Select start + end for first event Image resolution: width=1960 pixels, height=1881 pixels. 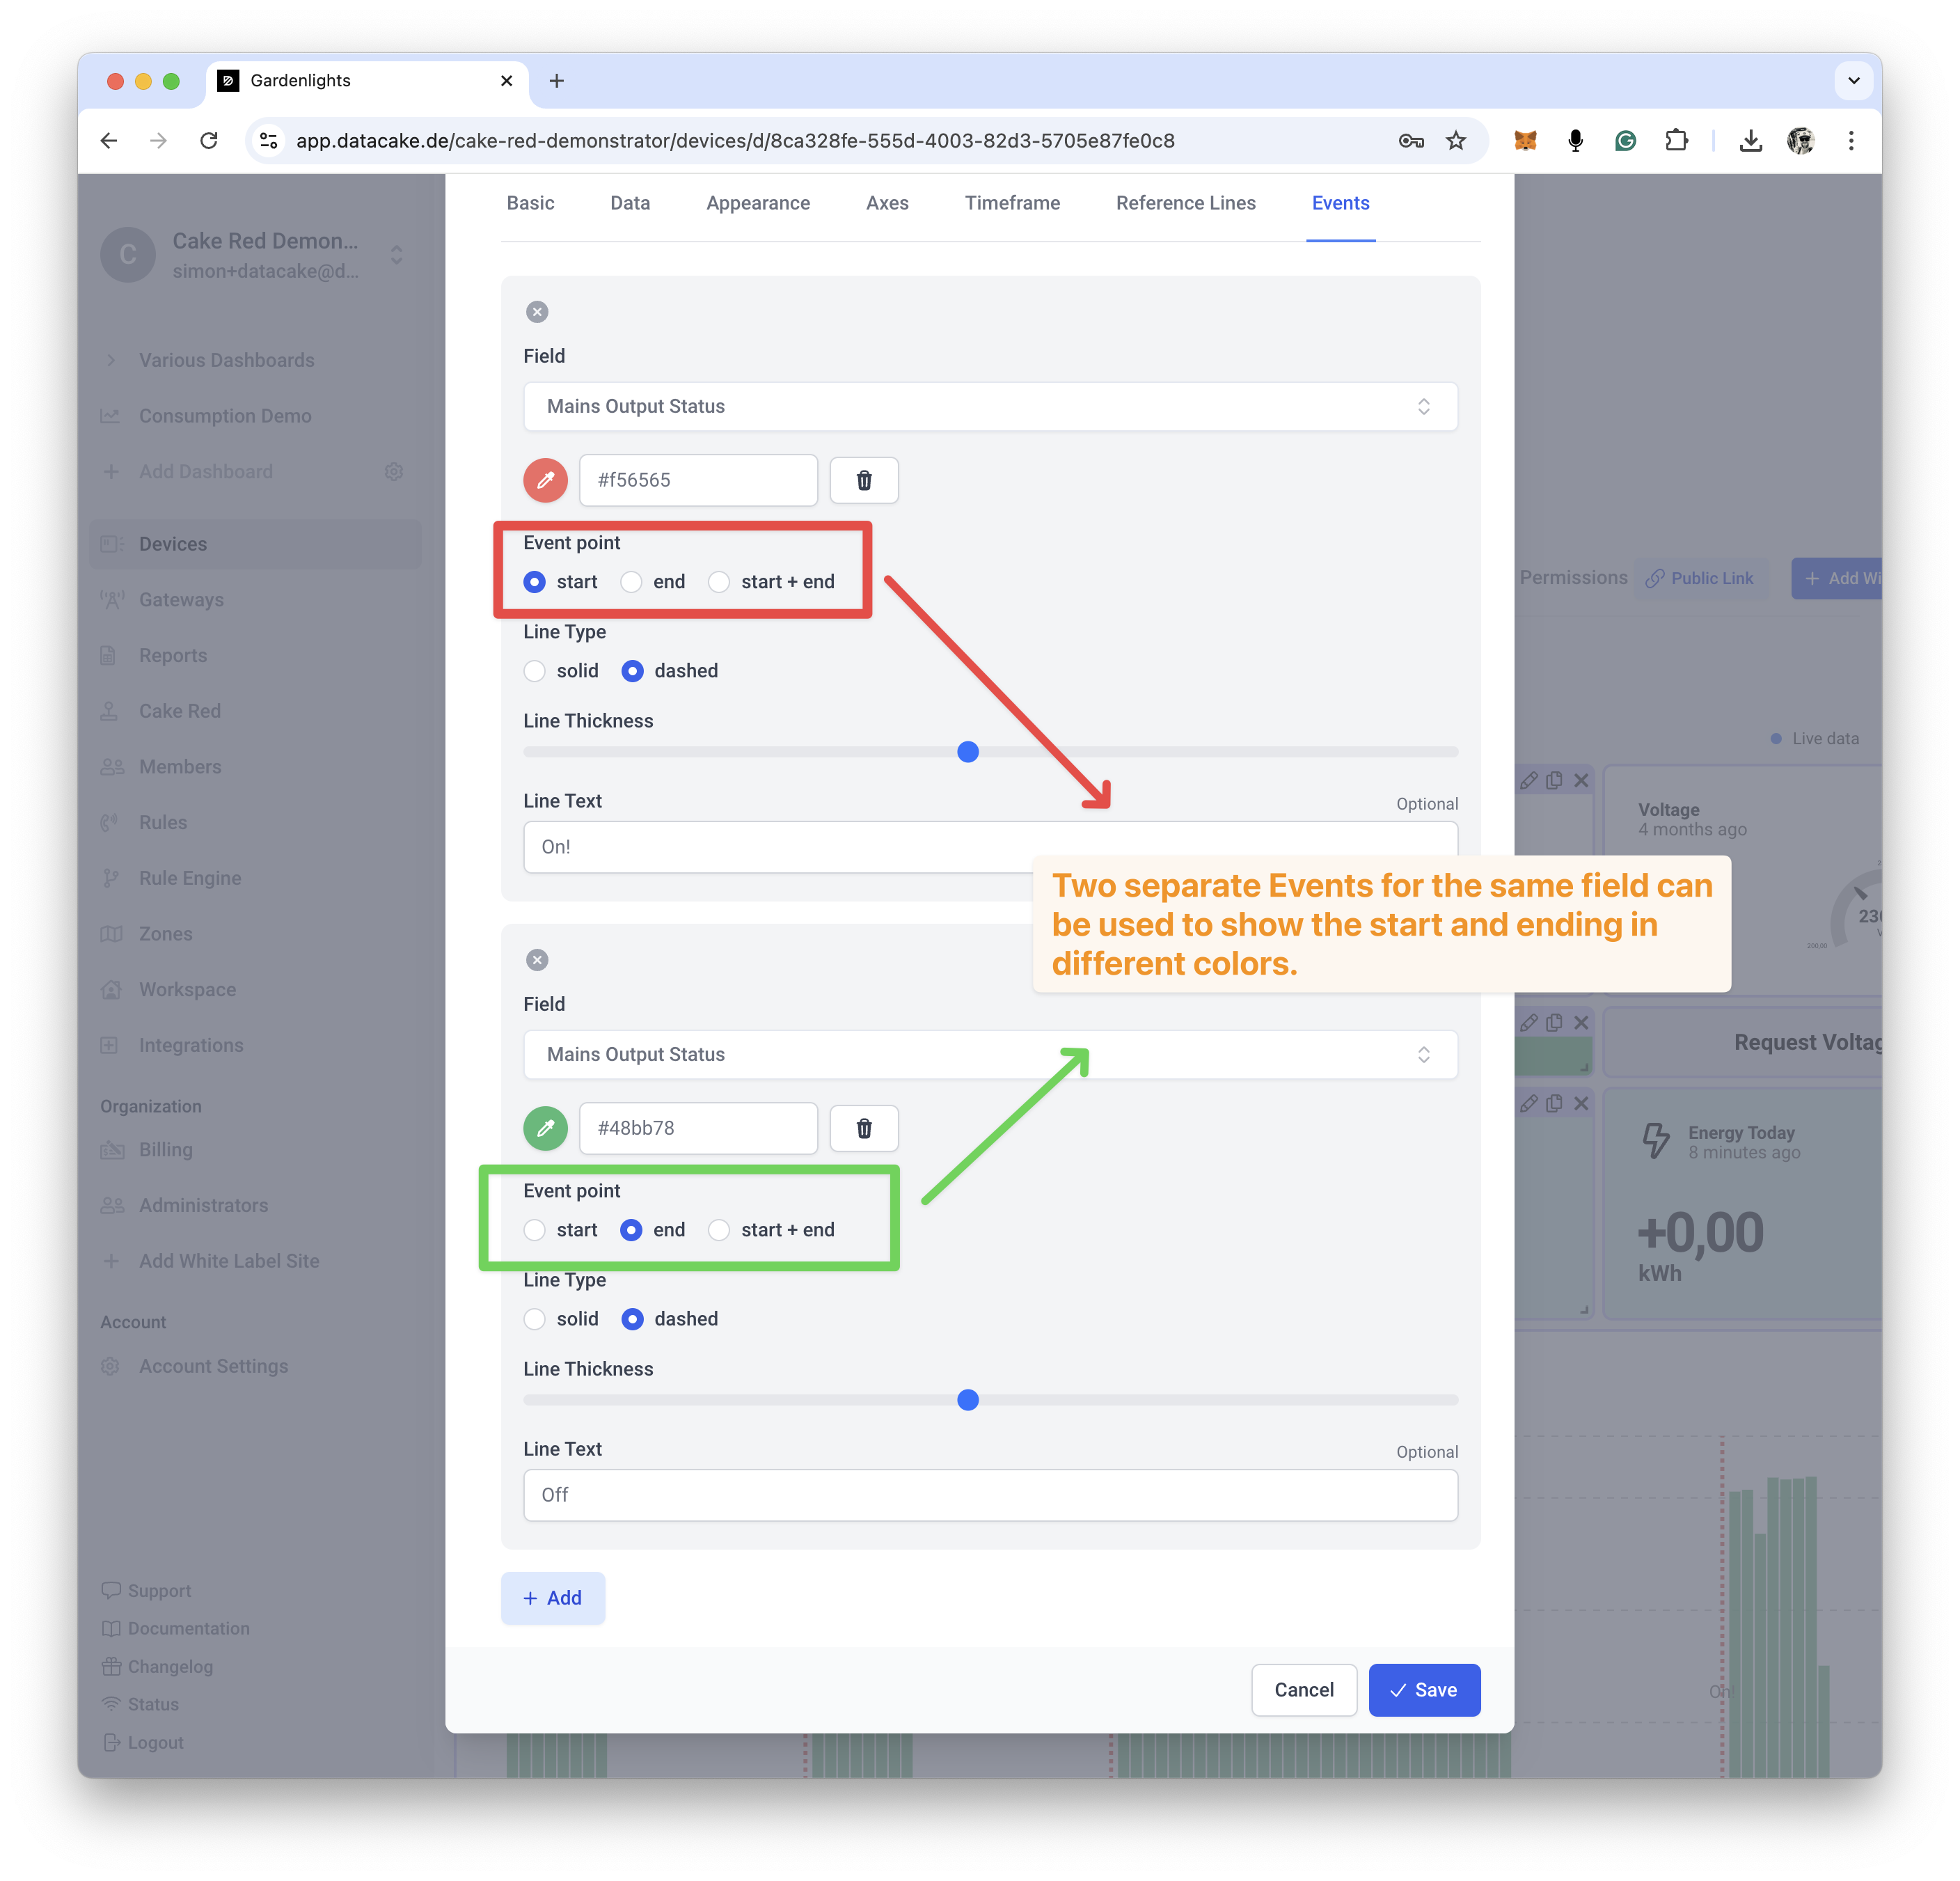[x=719, y=582]
